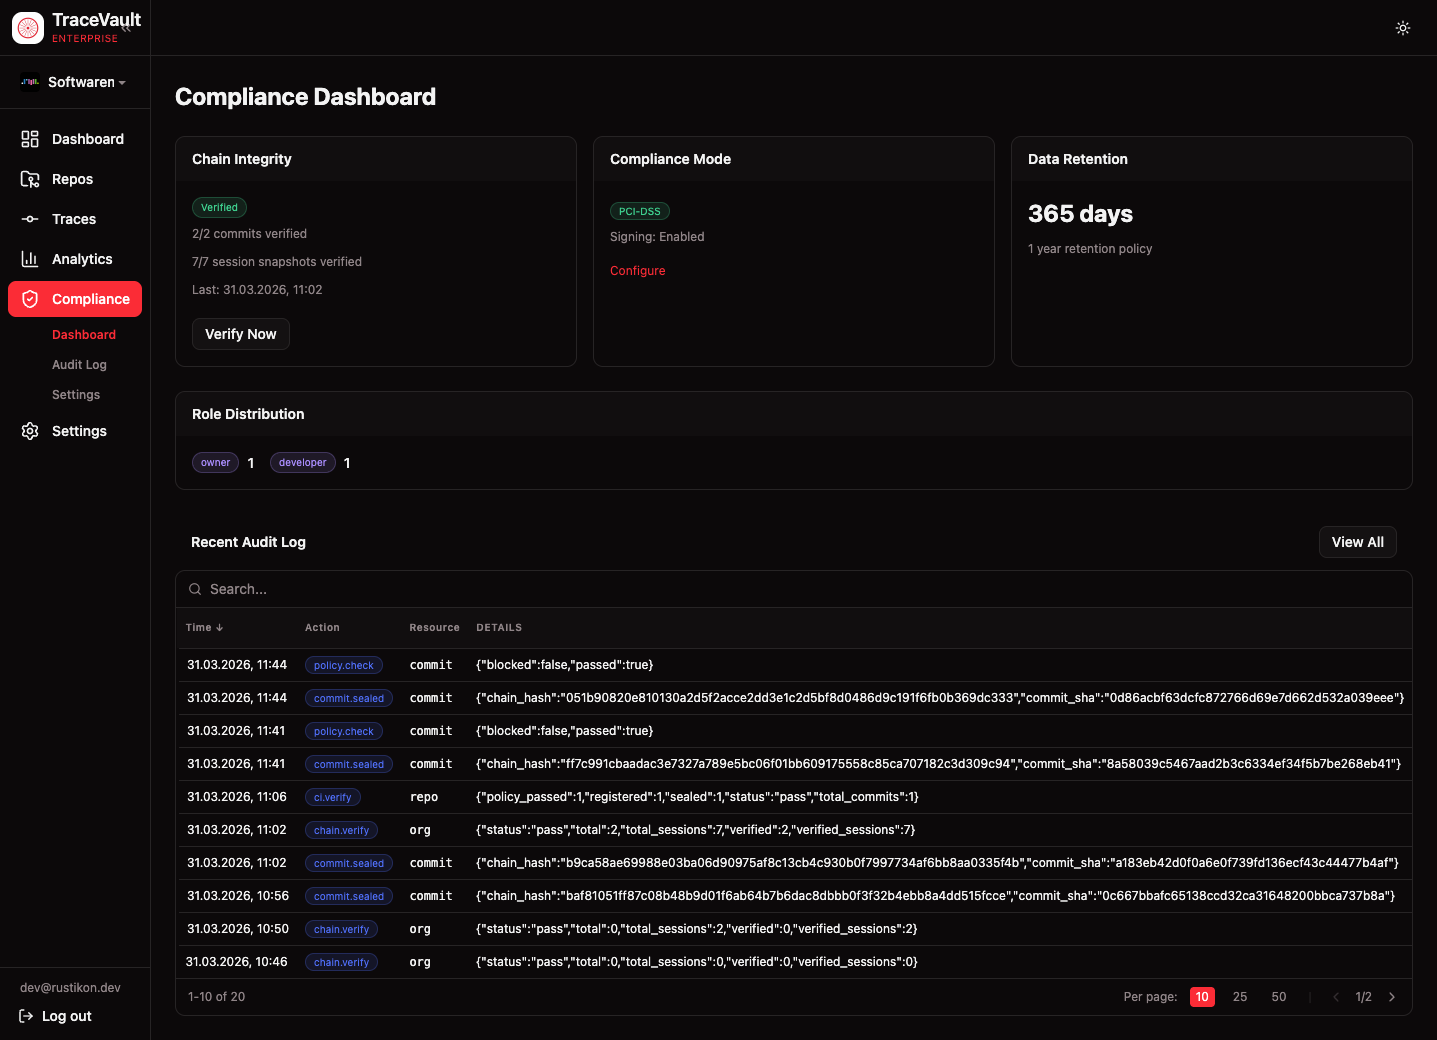This screenshot has width=1437, height=1040.
Task: Click the Compliance shield icon
Action: (x=30, y=299)
